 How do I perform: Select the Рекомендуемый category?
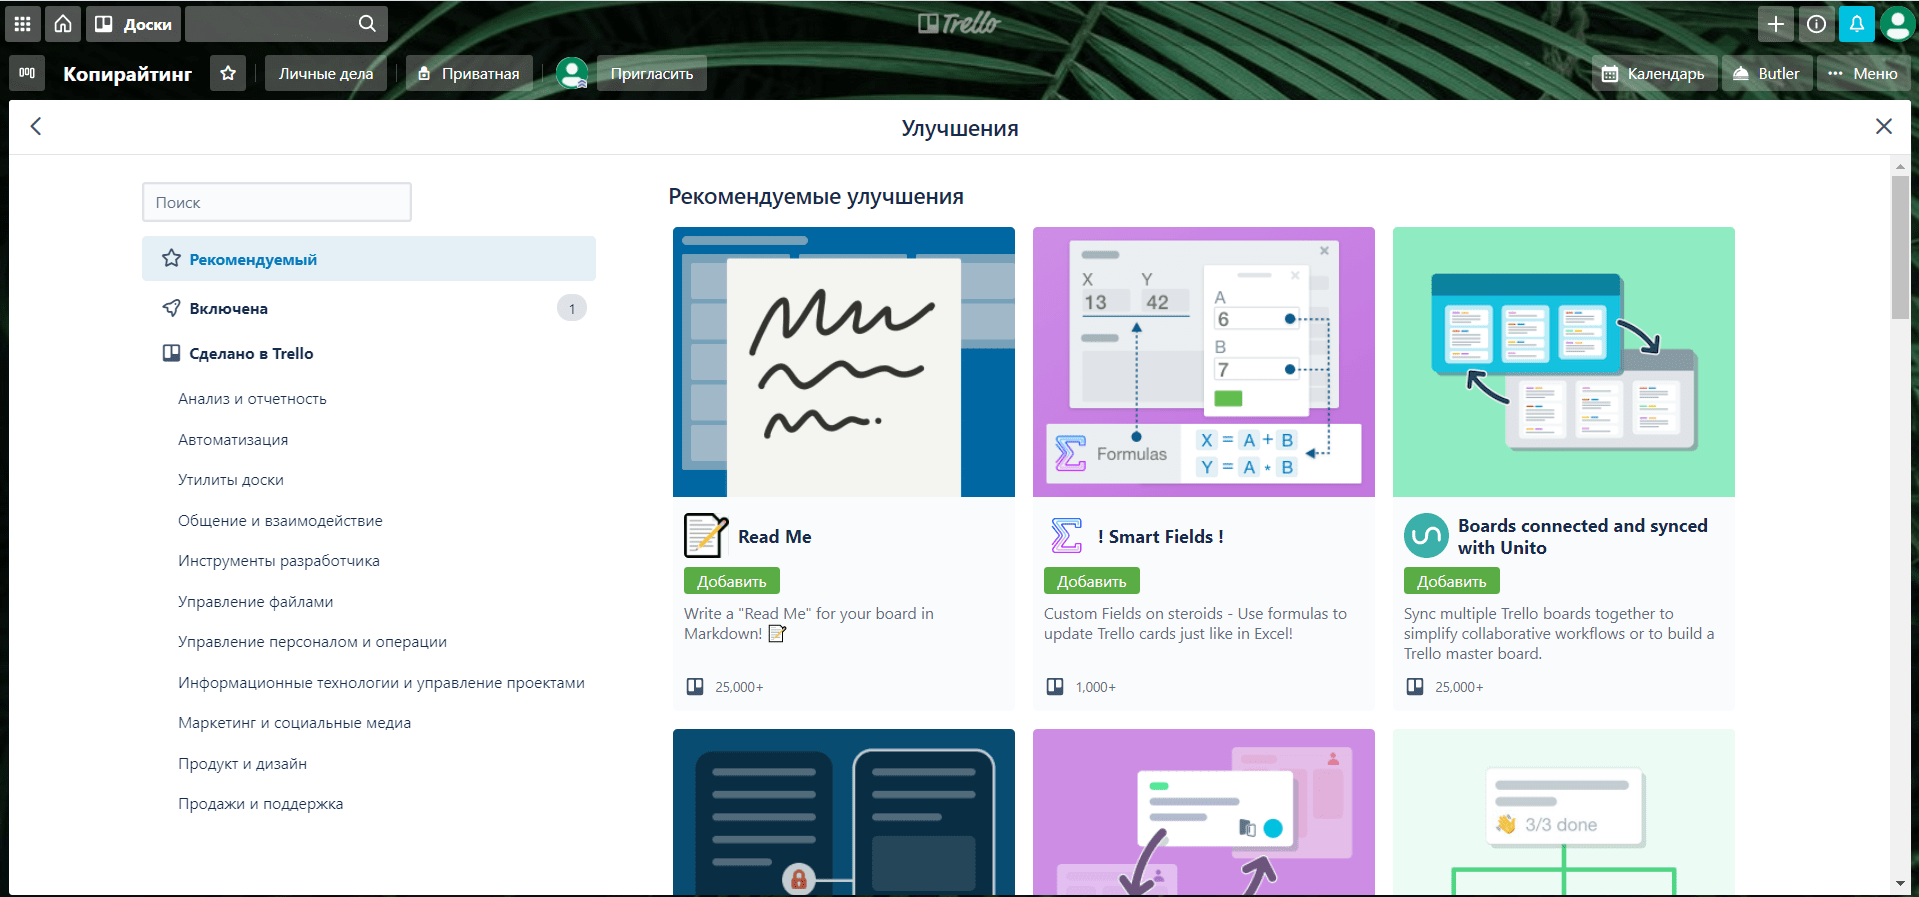[369, 259]
